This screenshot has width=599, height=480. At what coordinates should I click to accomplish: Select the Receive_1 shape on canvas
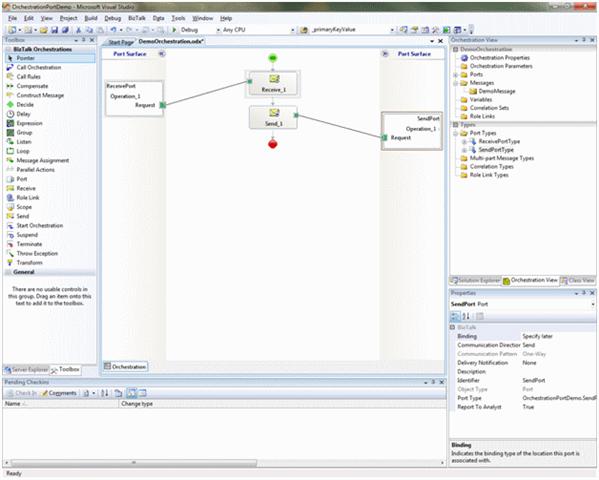coord(273,84)
